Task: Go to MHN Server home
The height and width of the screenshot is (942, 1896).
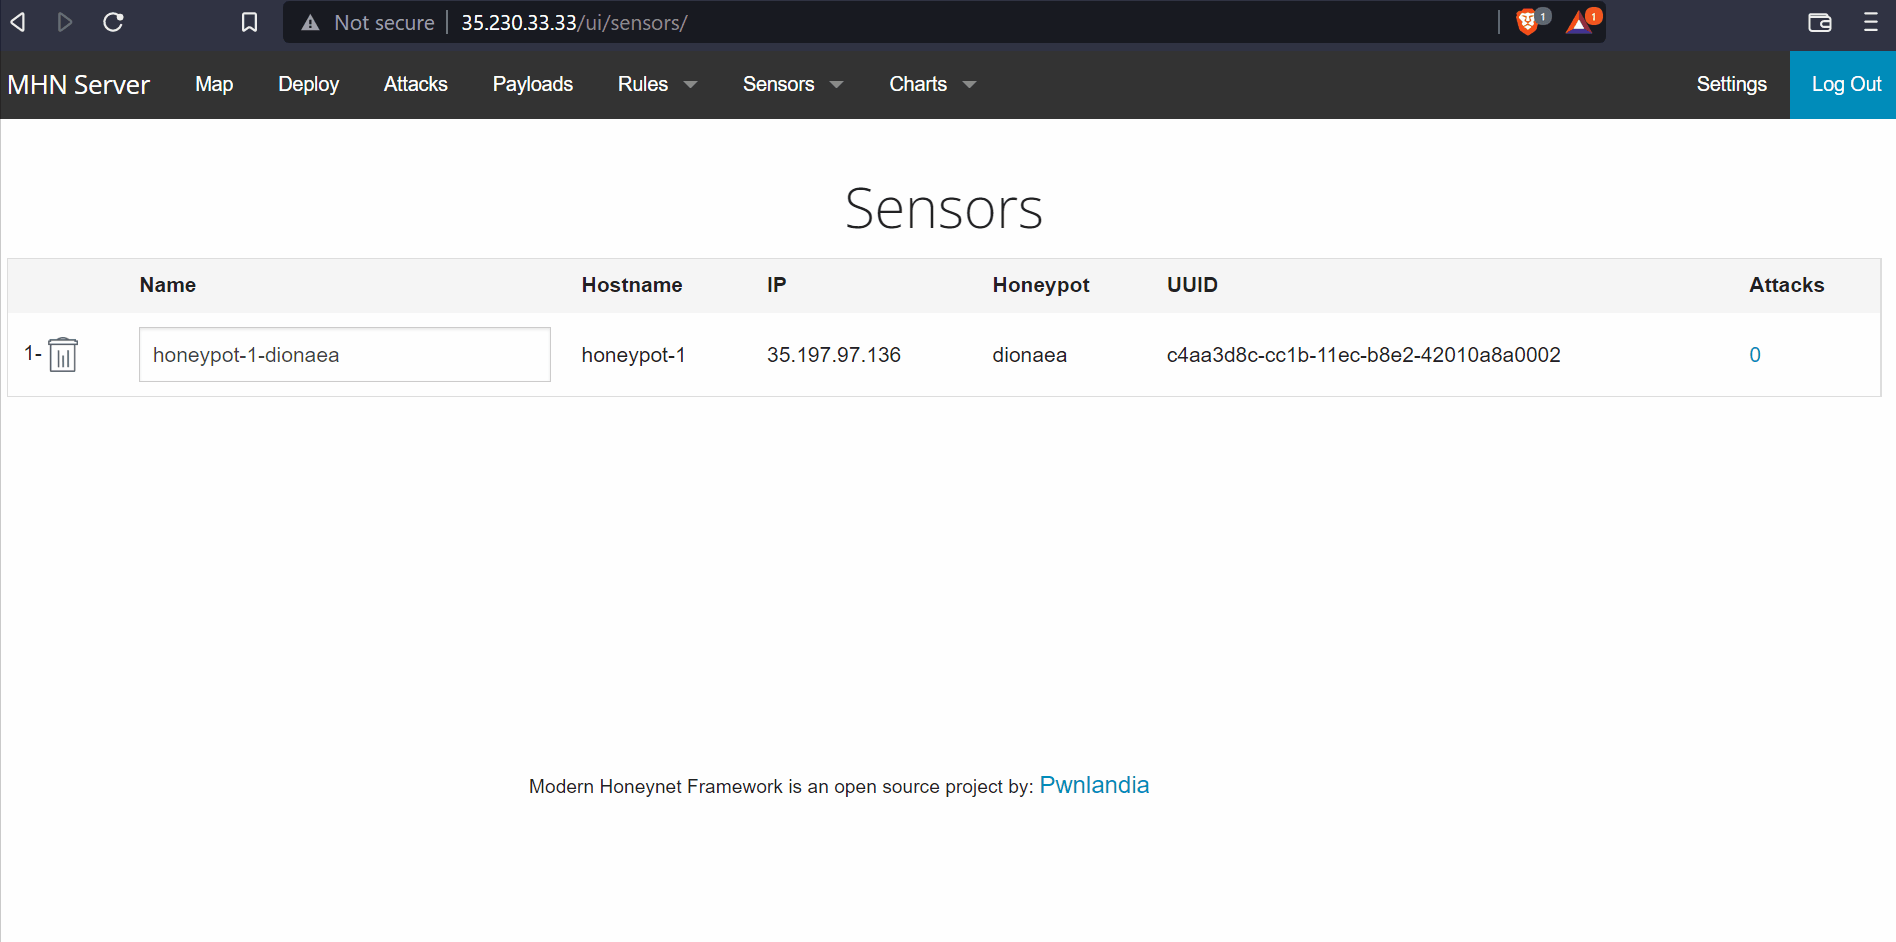Action: [x=78, y=85]
